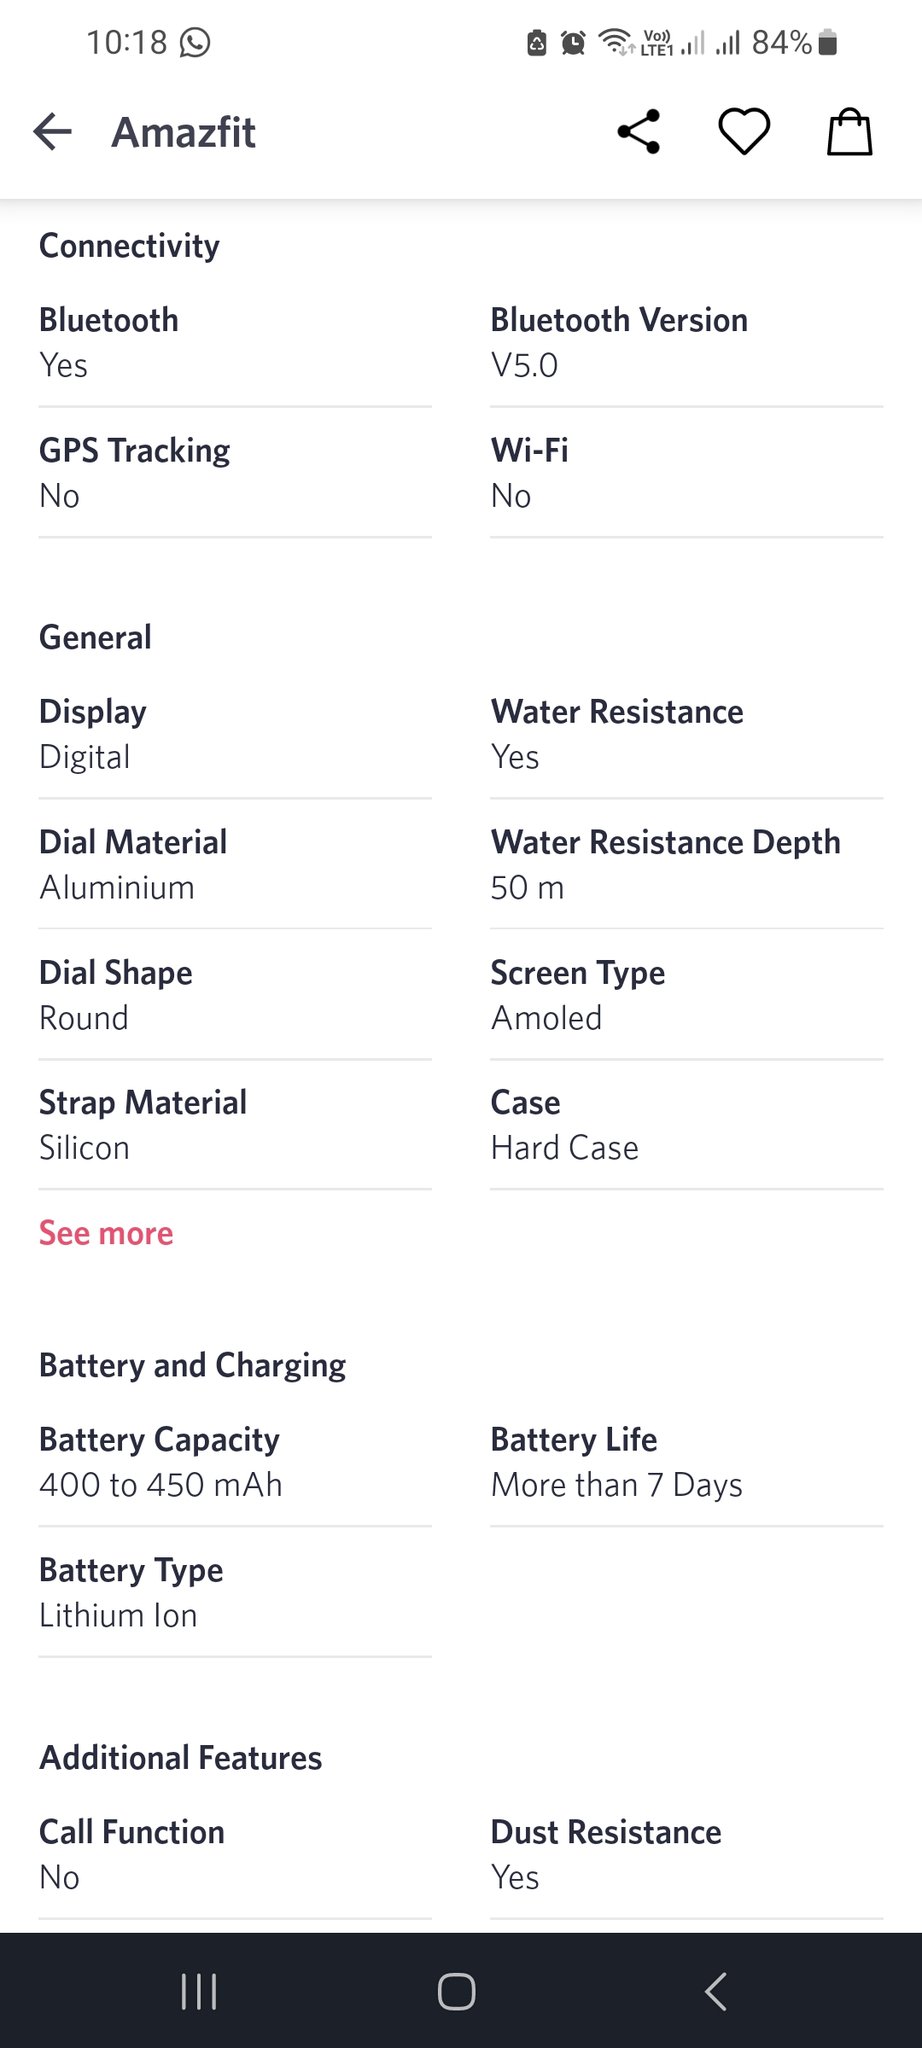The height and width of the screenshot is (2048, 922).
Task: Open recent apps navigation button
Action: pyautogui.click(x=199, y=1991)
